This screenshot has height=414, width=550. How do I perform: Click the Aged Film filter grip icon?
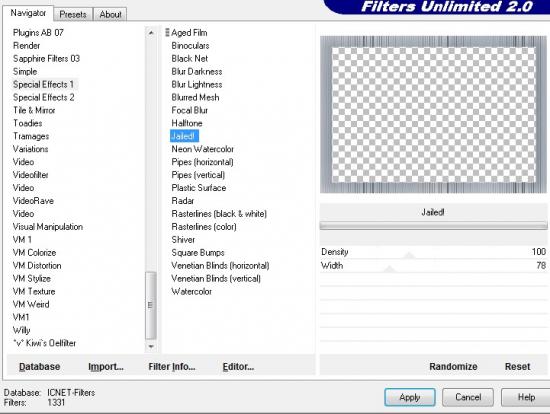click(x=167, y=33)
